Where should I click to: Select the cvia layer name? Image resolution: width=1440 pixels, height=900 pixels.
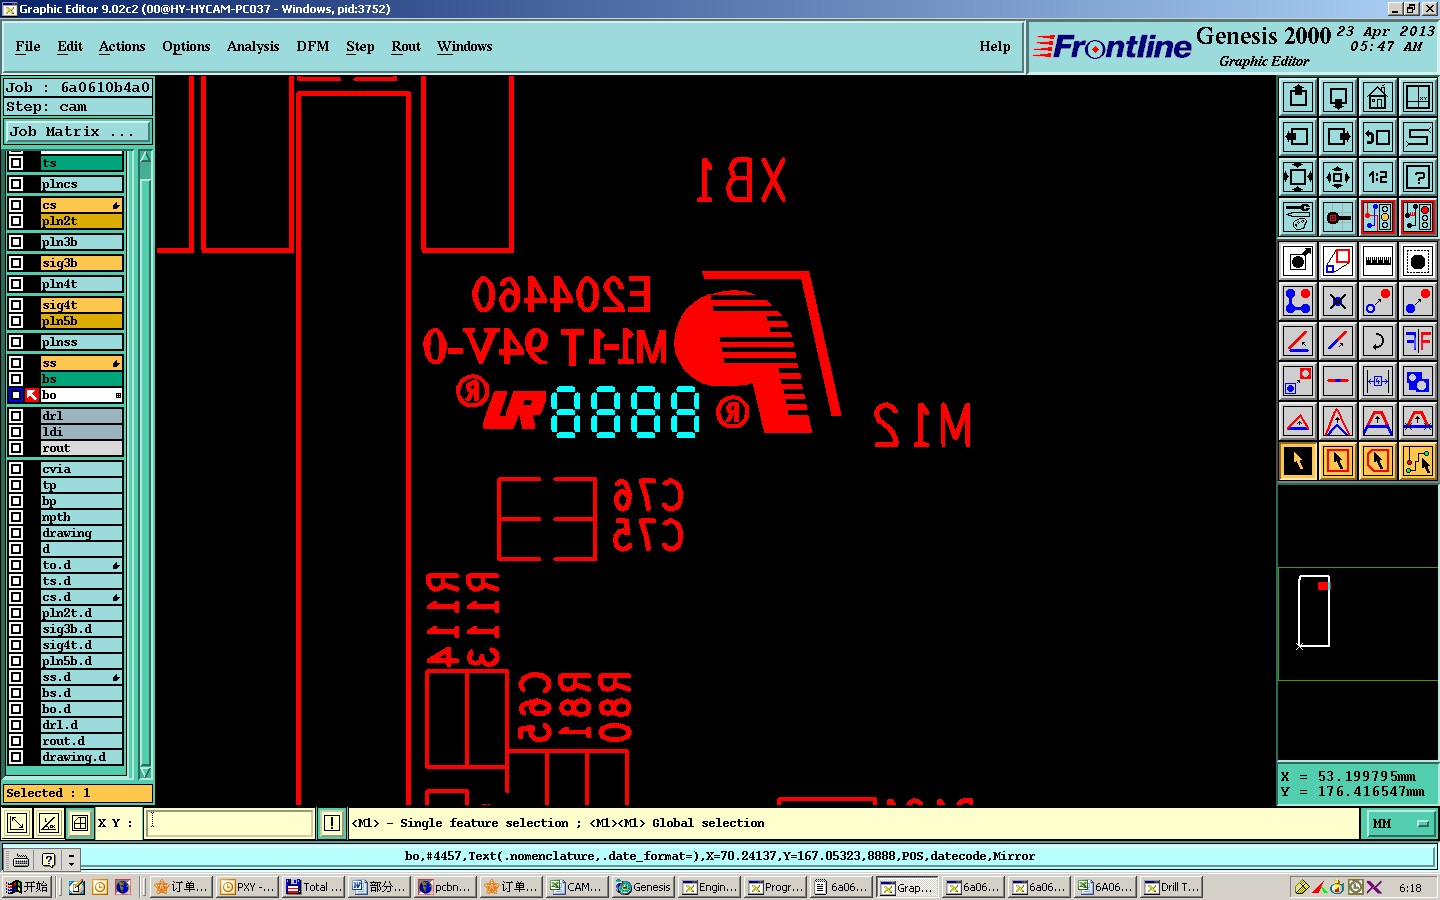(x=81, y=469)
